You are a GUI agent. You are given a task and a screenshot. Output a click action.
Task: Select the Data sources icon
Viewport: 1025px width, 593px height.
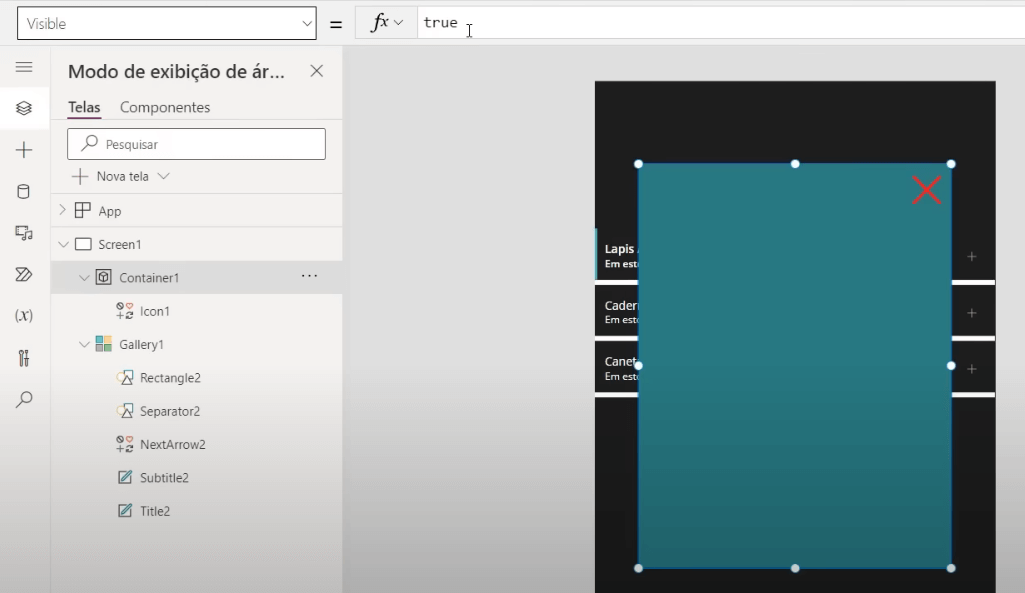click(25, 190)
